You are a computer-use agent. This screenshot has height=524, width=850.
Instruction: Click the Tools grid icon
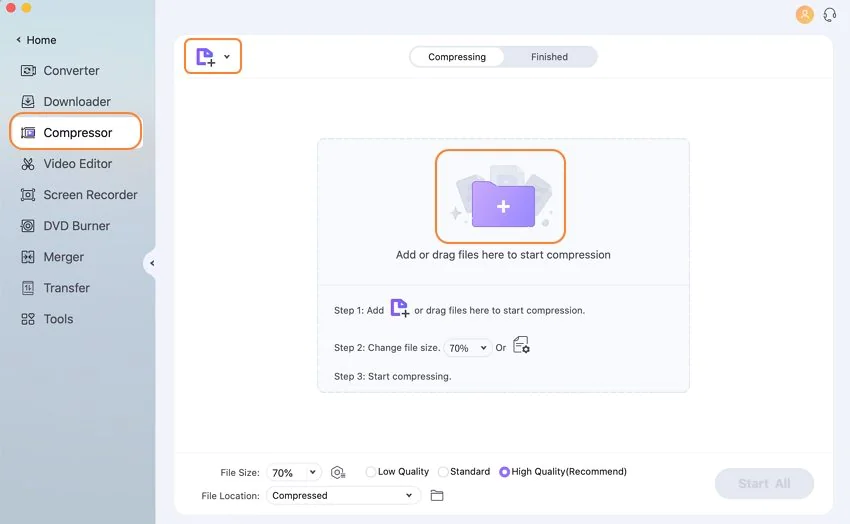click(28, 319)
